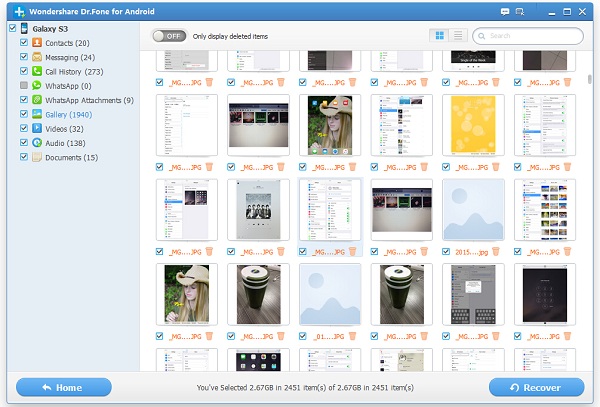
Task: Click the Galaxy S3 device label
Action: tap(50, 29)
